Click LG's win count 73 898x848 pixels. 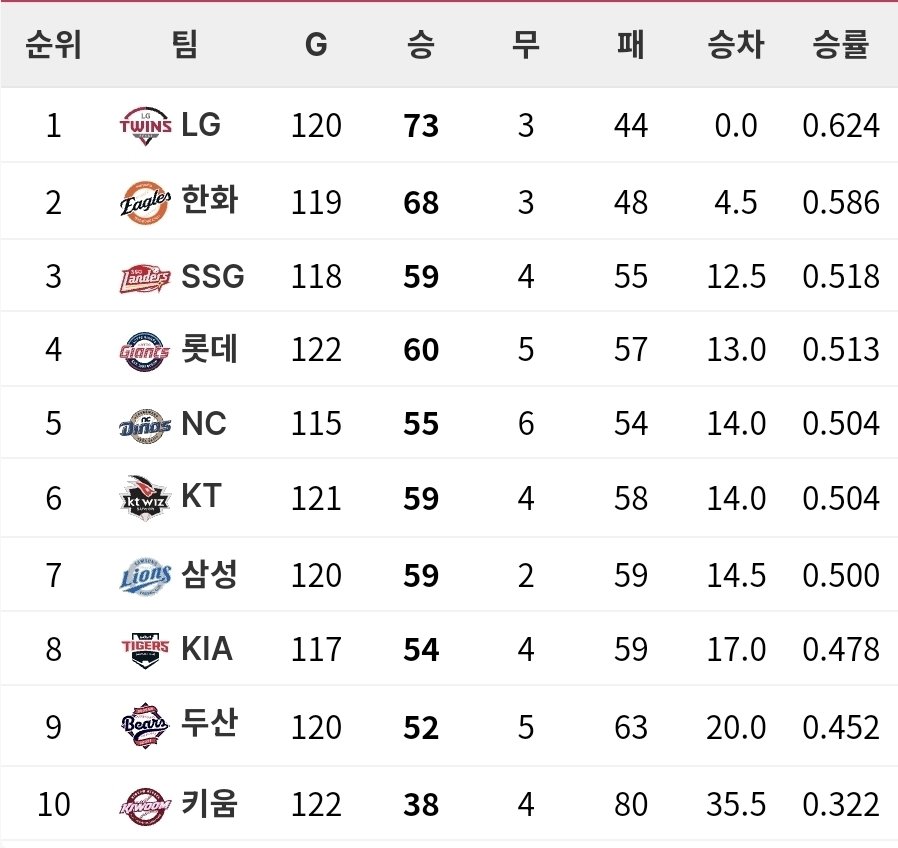click(x=421, y=126)
